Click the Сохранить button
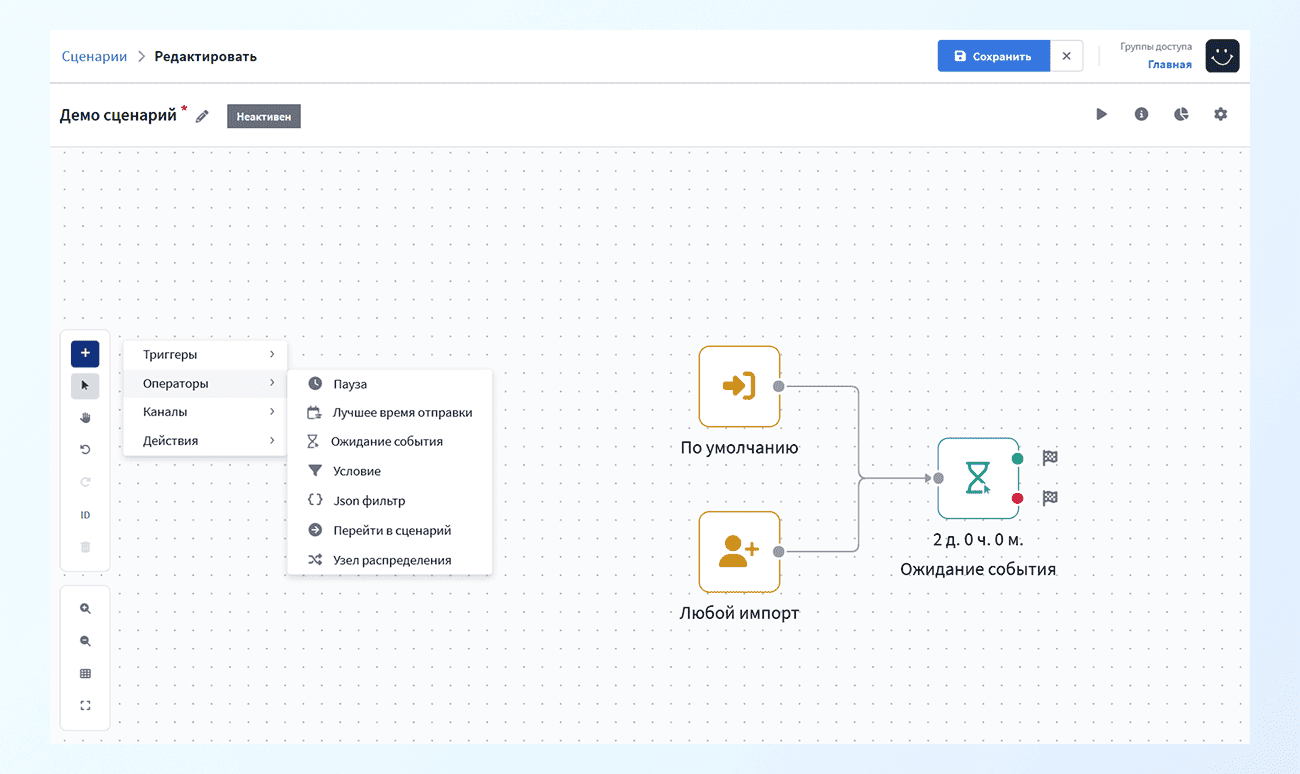Viewport: 1300px width, 774px height. pyautogui.click(x=993, y=56)
